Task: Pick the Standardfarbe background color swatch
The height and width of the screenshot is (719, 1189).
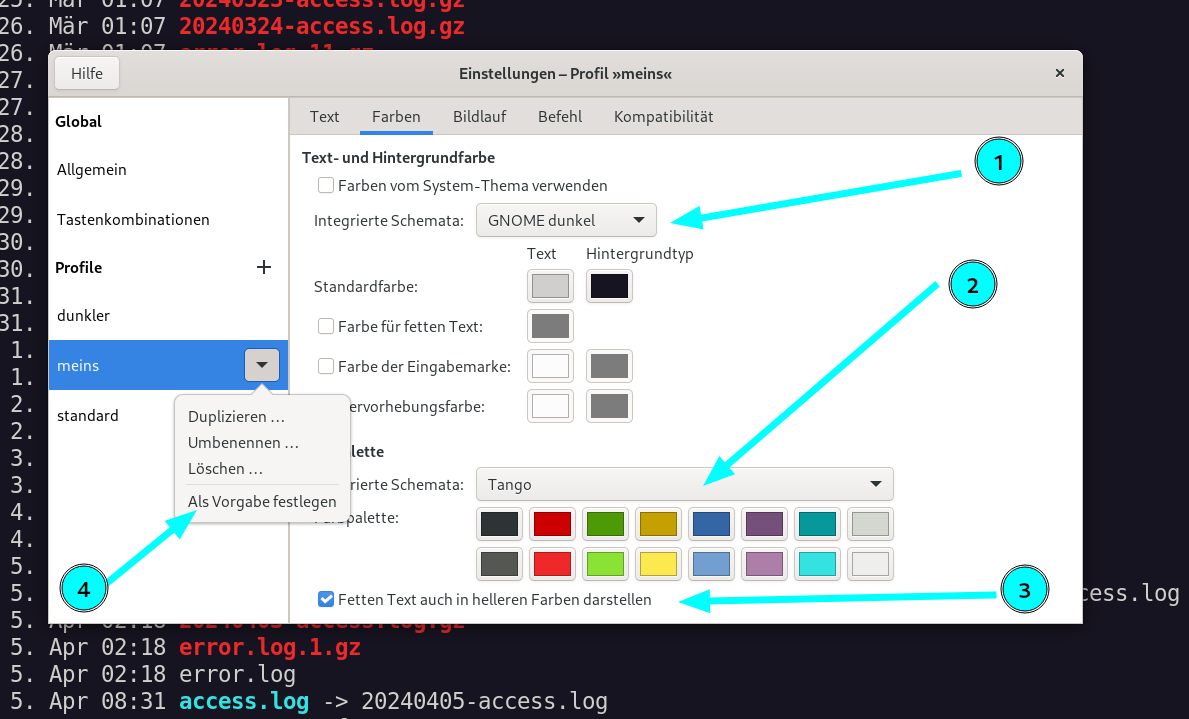Action: pyautogui.click(x=609, y=286)
